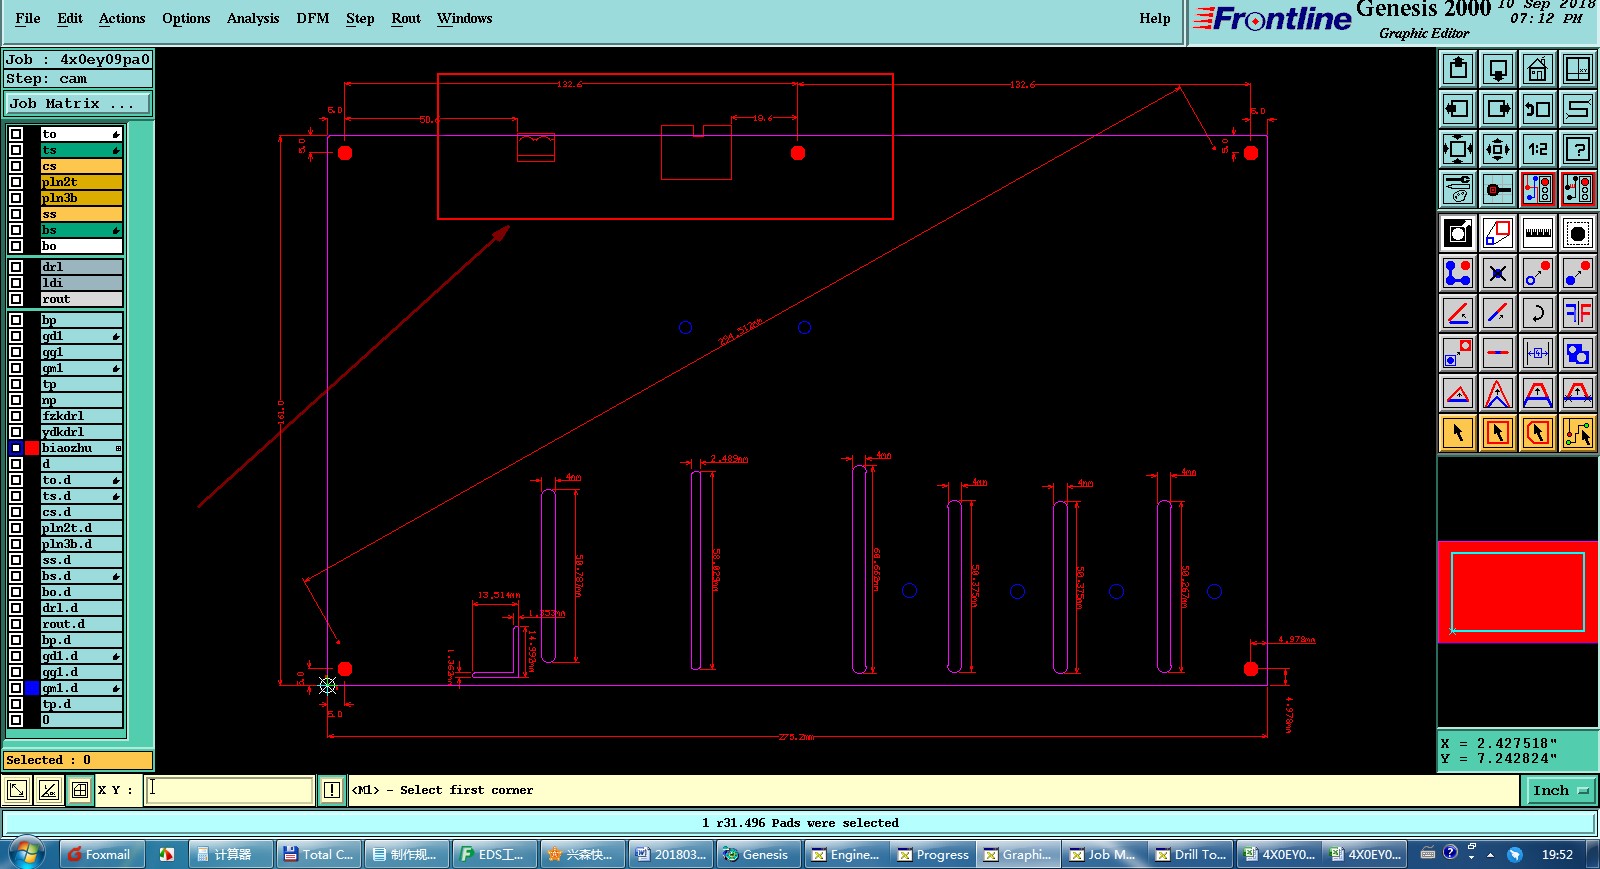Click the ruler measure tool icon
Viewport: 1600px width, 869px height.
coord(1538,233)
